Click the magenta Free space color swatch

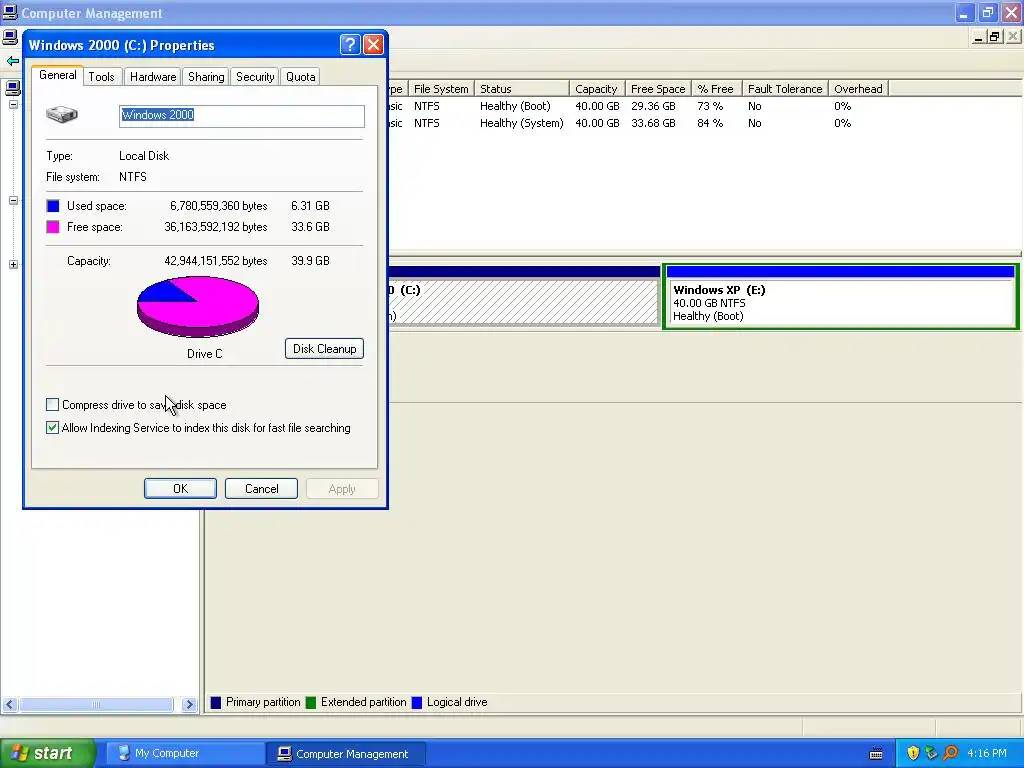pyautogui.click(x=53, y=227)
